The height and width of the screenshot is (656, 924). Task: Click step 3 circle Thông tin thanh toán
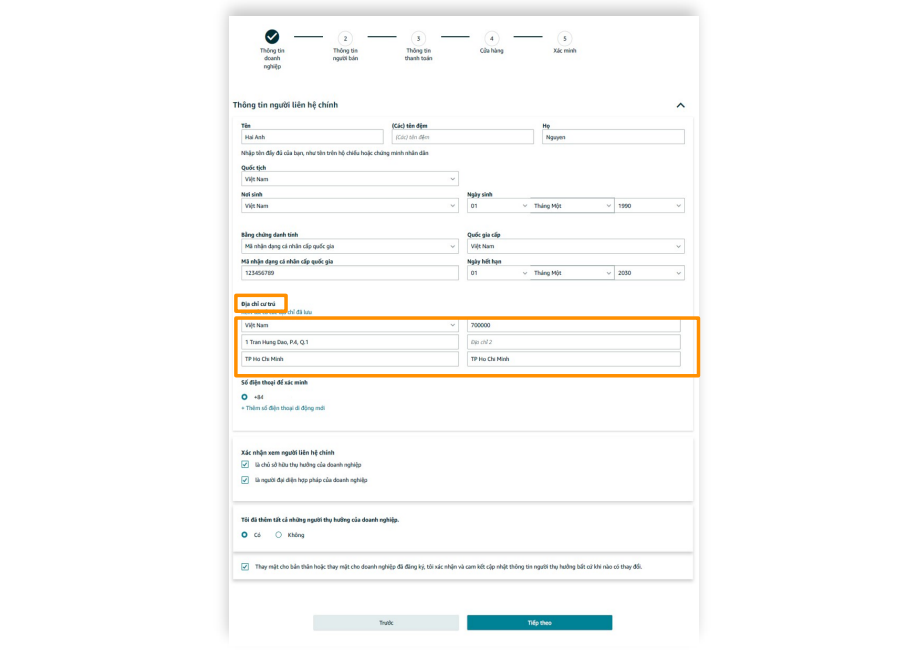[x=418, y=38]
